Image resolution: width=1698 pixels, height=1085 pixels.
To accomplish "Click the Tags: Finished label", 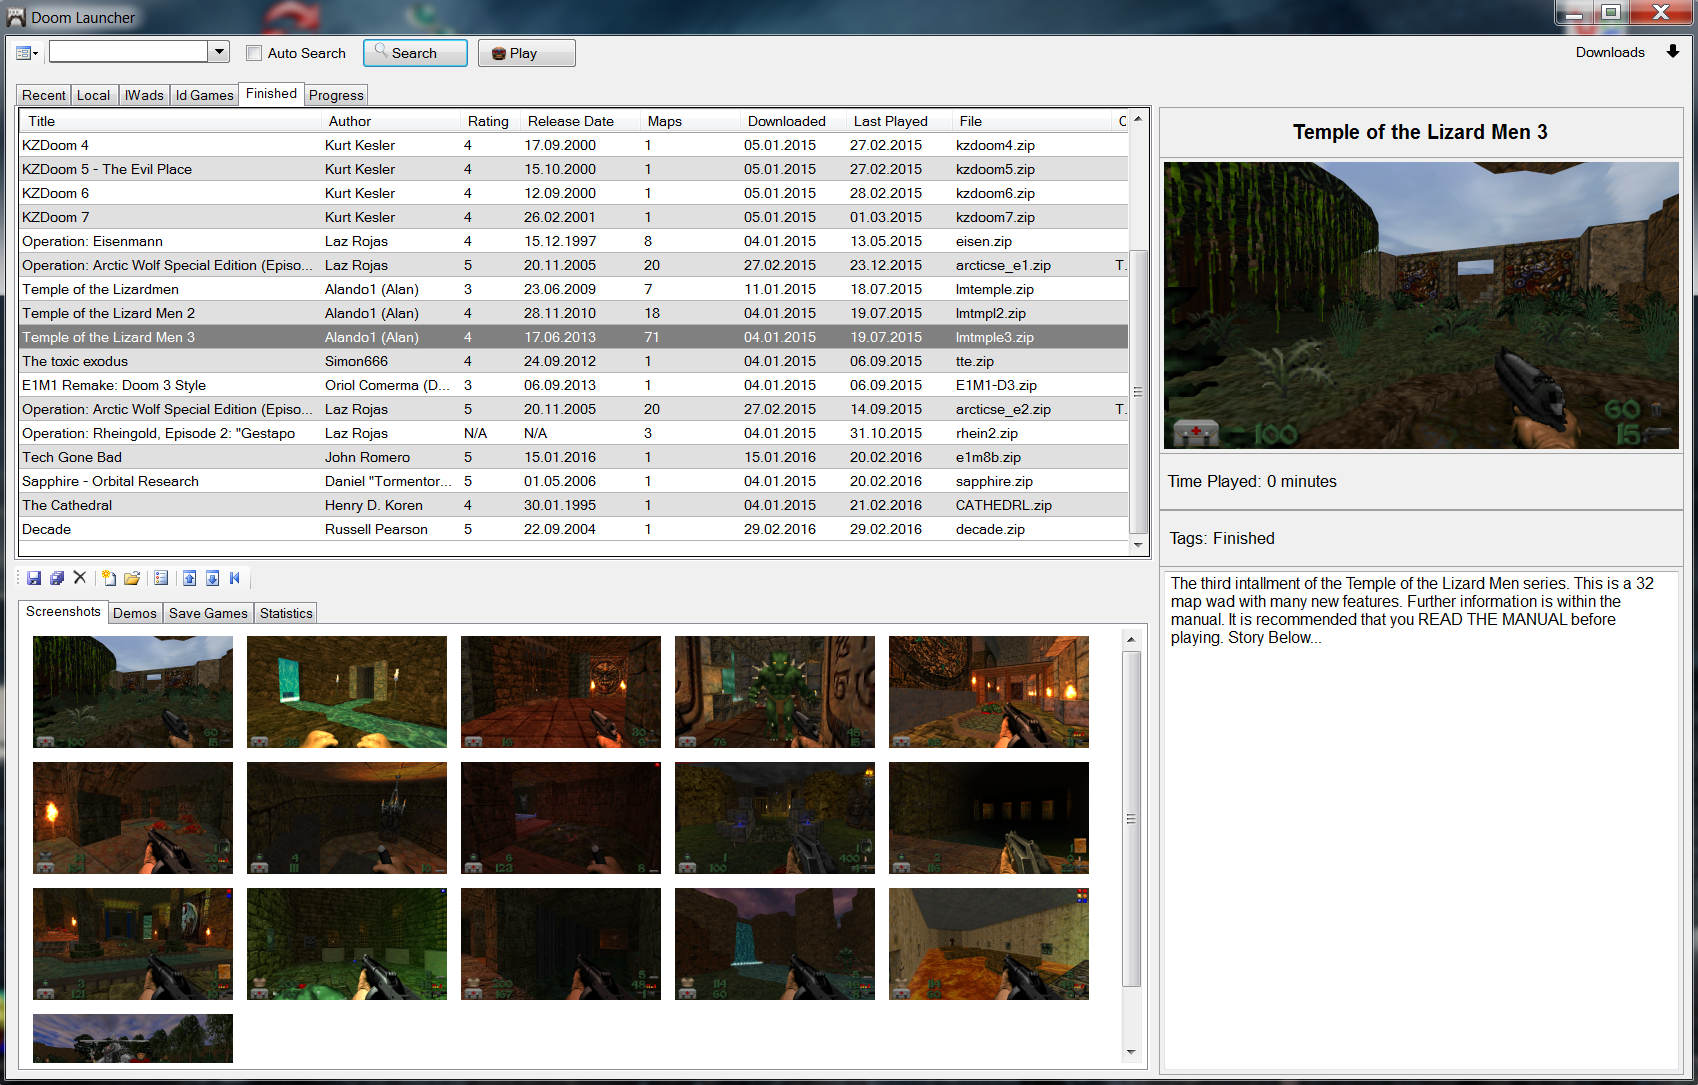I will pyautogui.click(x=1222, y=538).
